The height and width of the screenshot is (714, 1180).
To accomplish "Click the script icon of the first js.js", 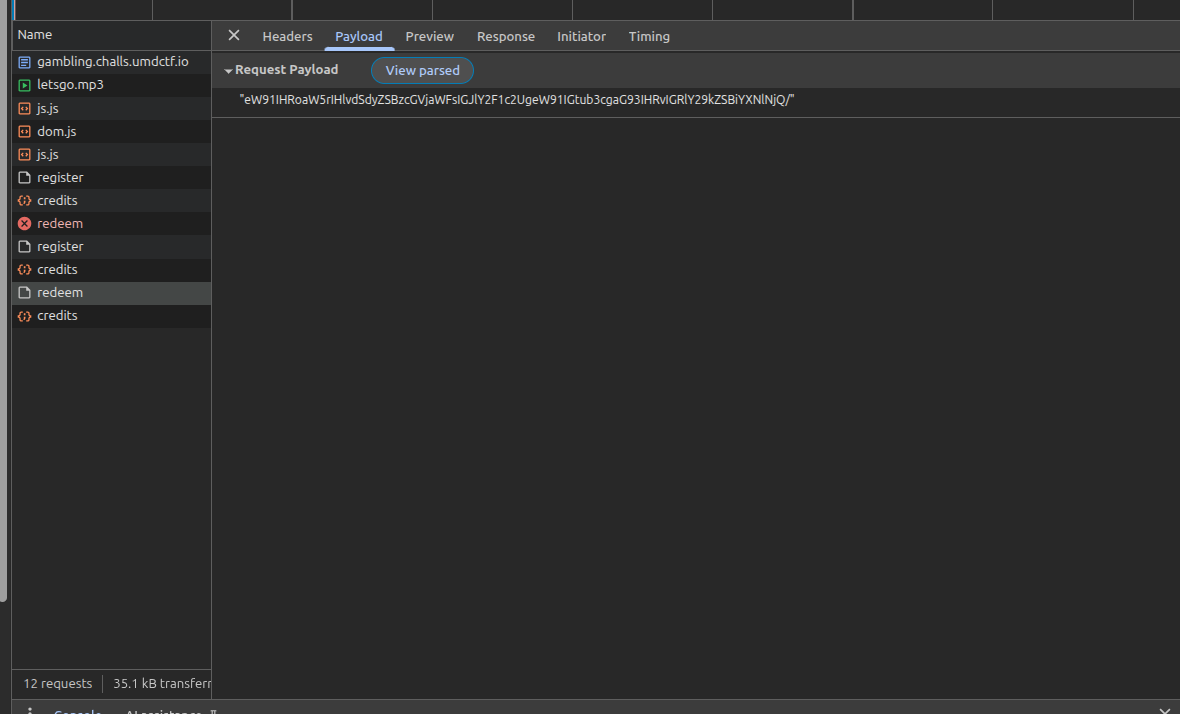I will point(25,108).
